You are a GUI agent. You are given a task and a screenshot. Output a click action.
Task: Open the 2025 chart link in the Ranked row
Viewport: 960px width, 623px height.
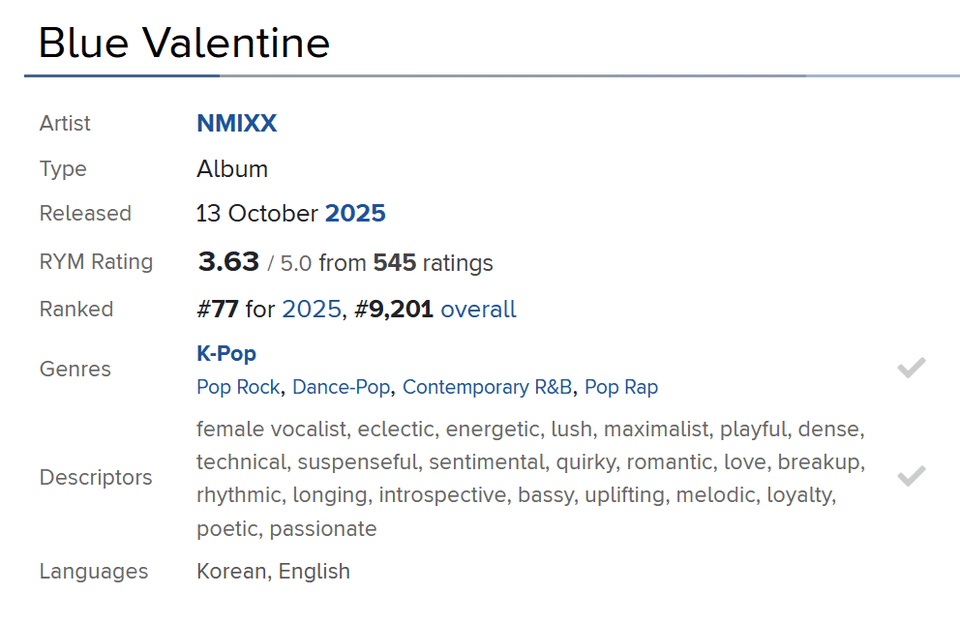[311, 310]
